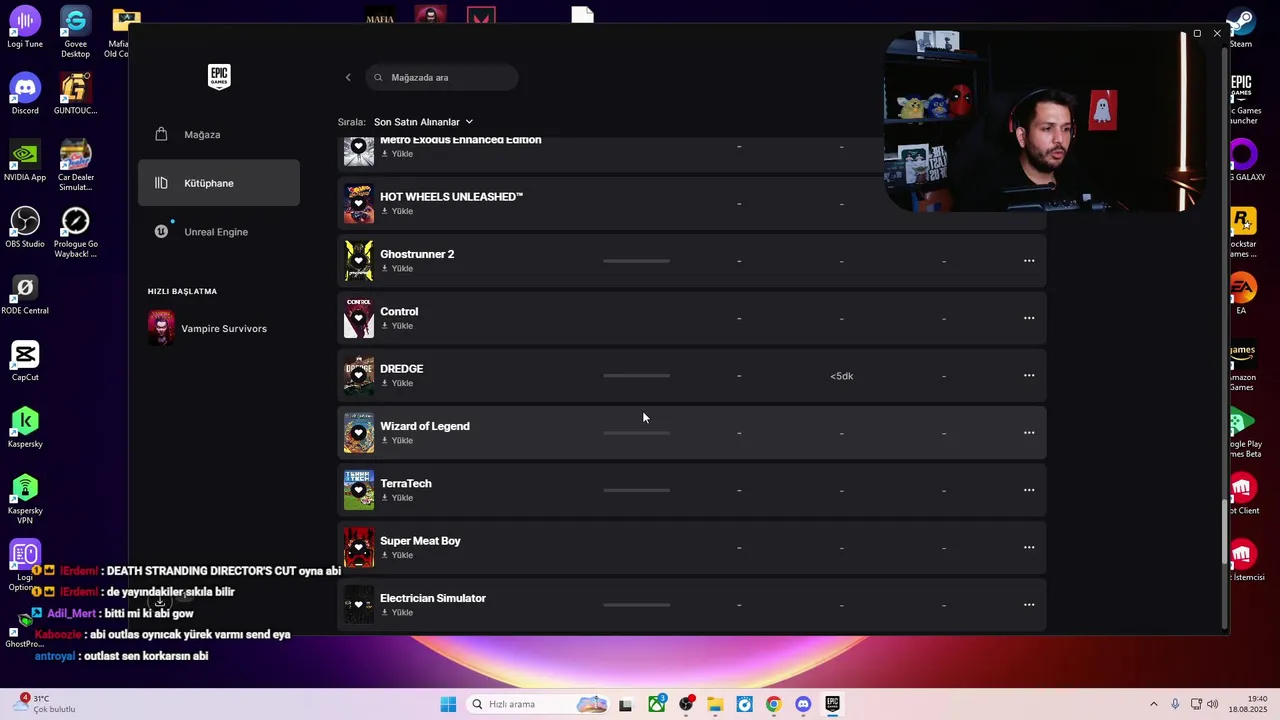
Task: Open the EA desktop icon
Action: tap(1242, 294)
